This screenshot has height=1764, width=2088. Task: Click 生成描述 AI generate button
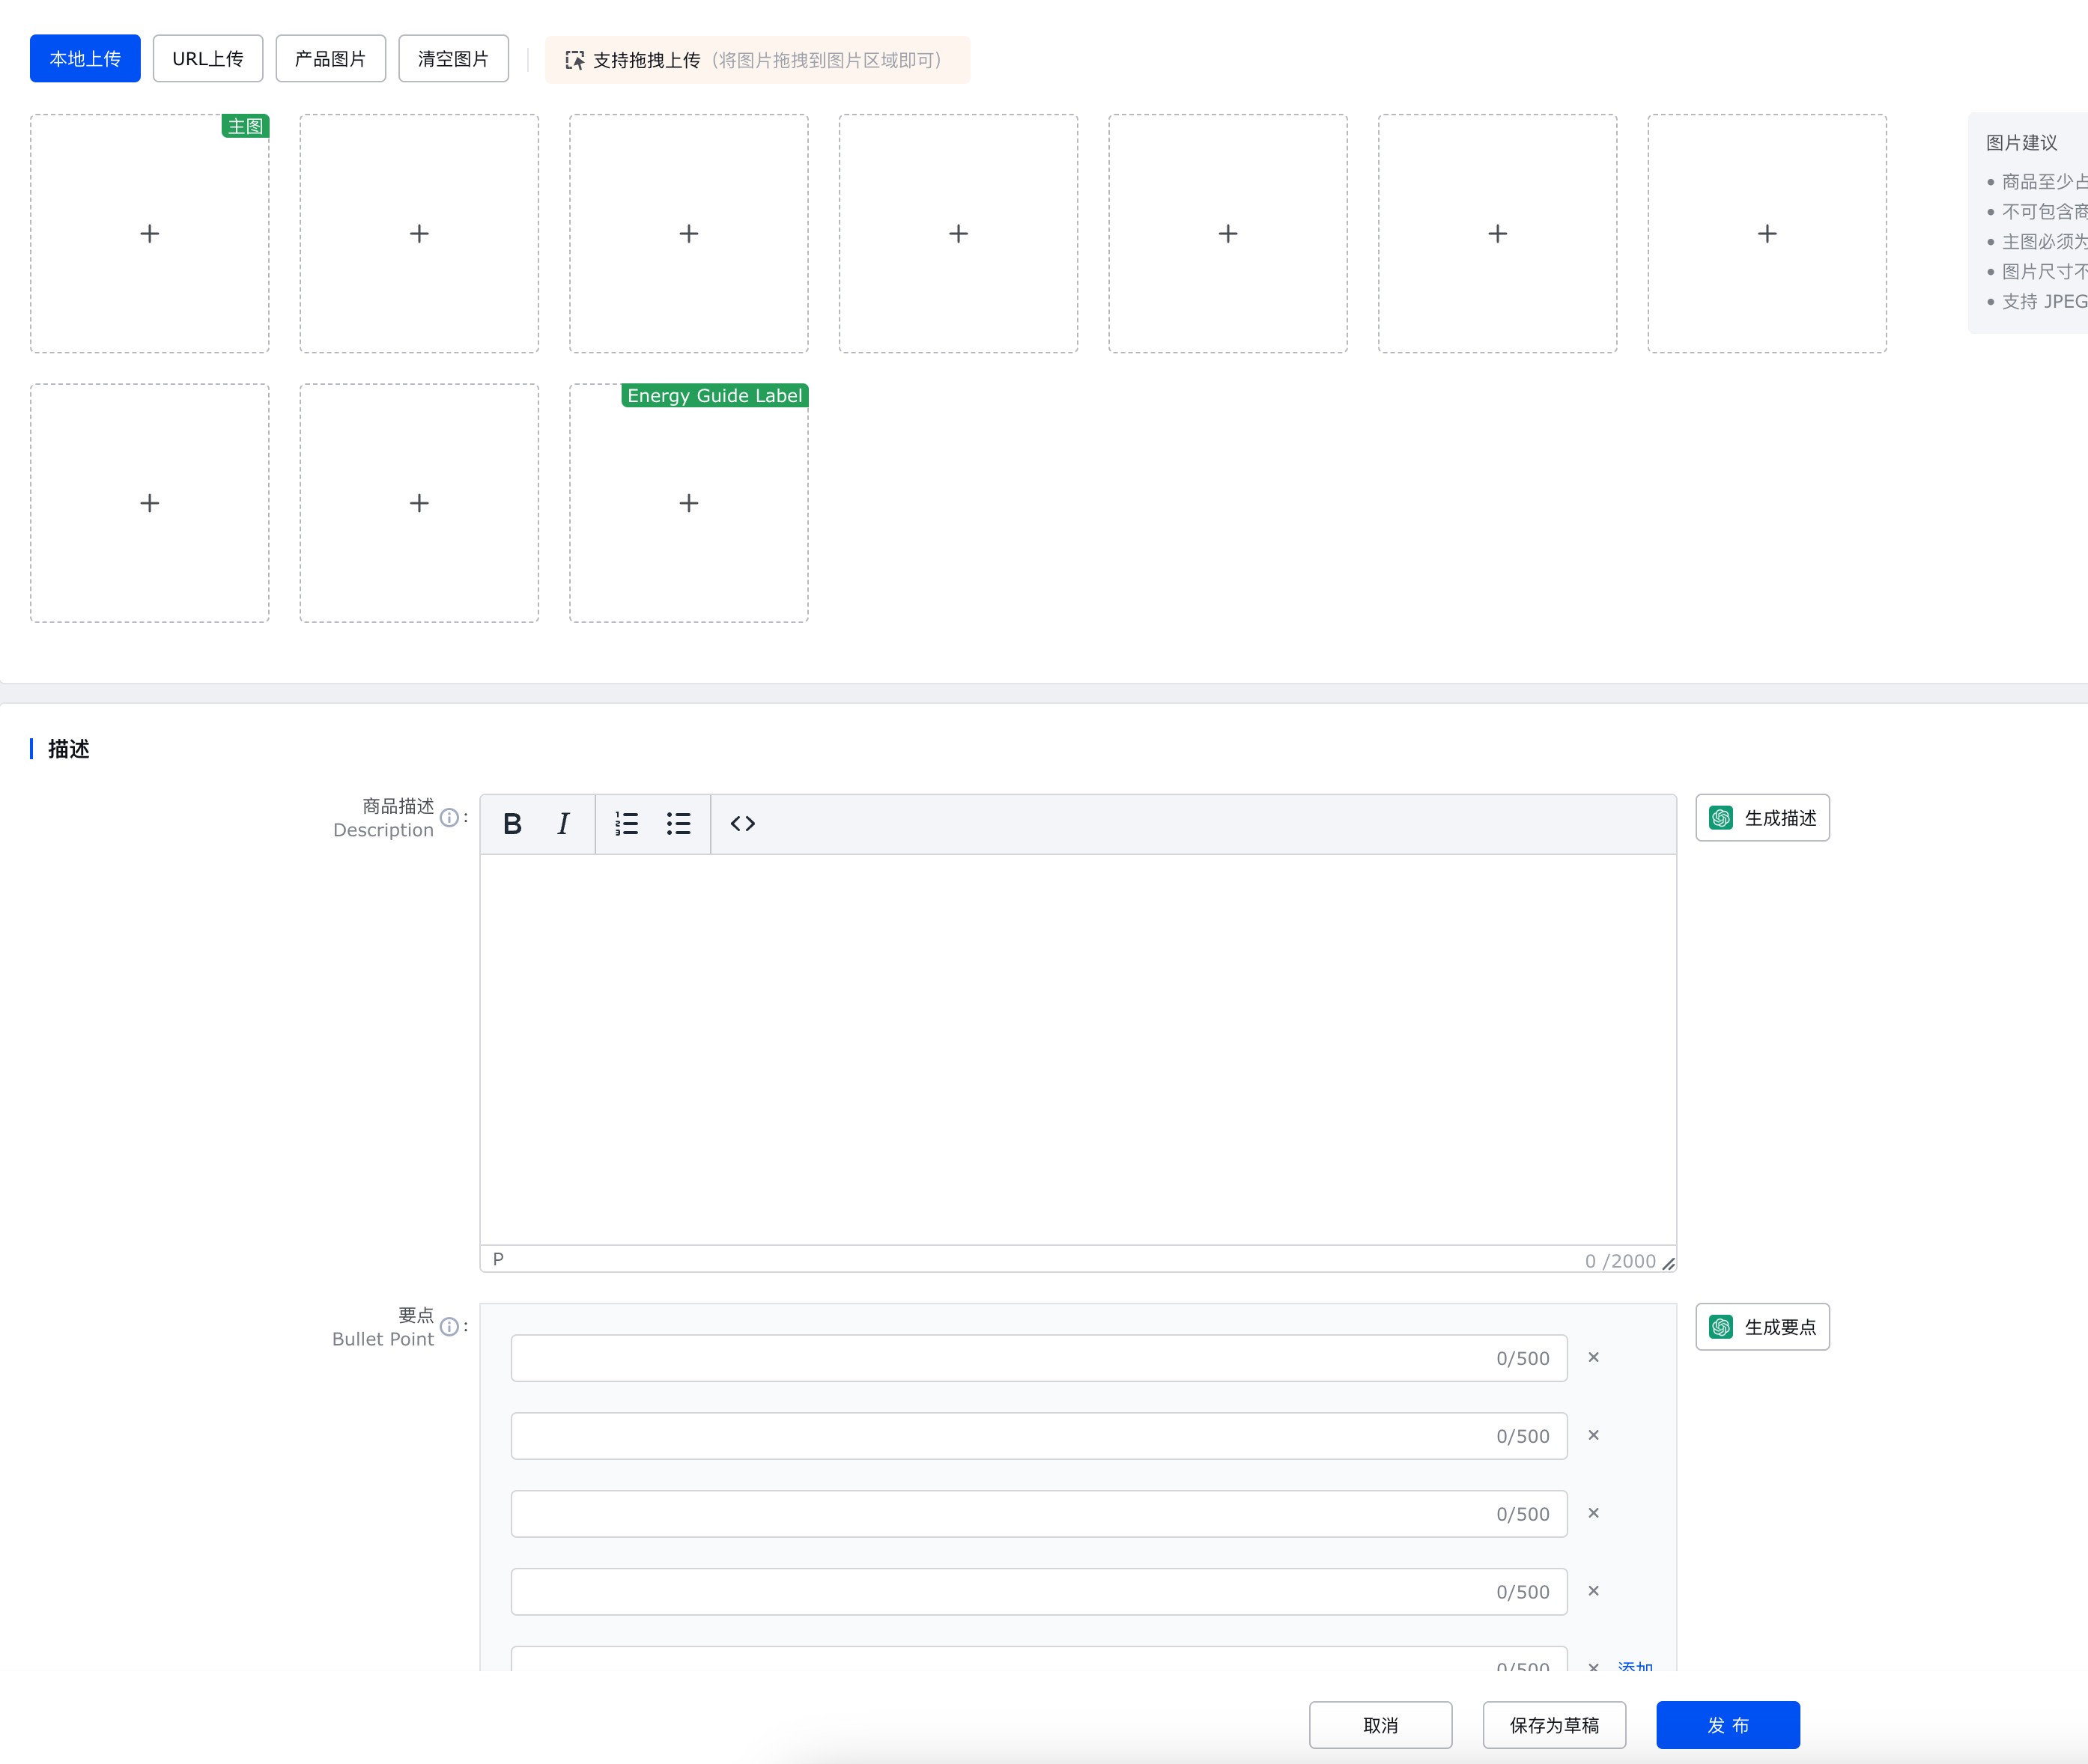pyautogui.click(x=1762, y=818)
